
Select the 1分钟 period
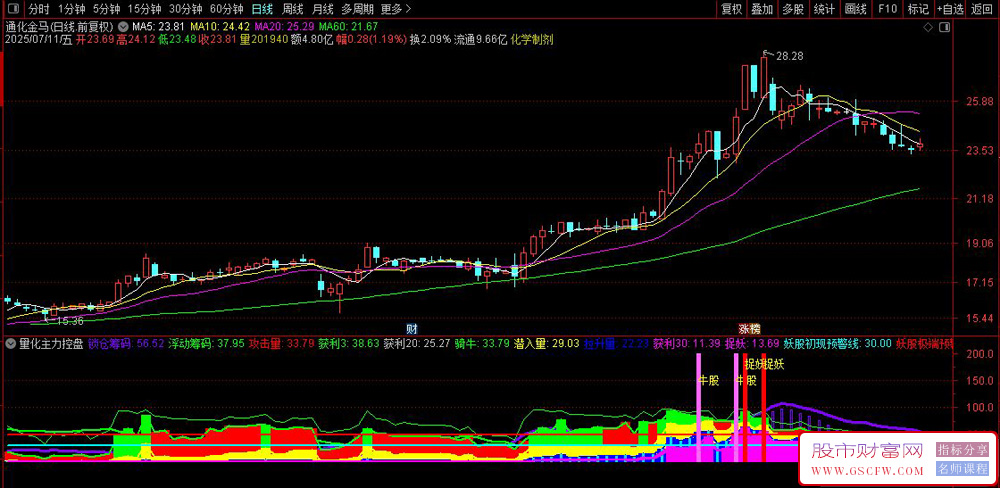[x=71, y=9]
